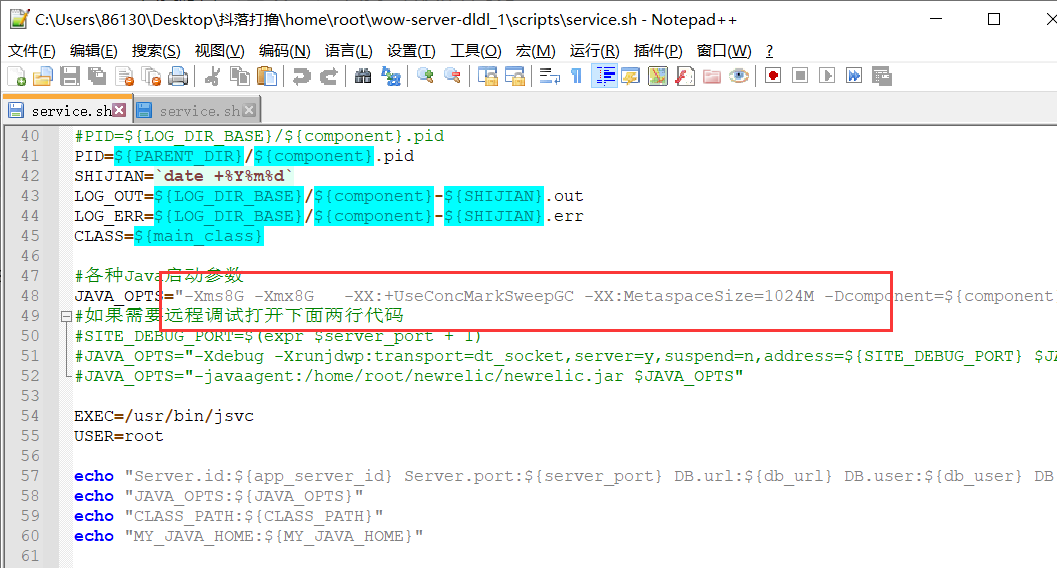Start macro recording with red dot icon
The height and width of the screenshot is (568, 1057).
773,76
